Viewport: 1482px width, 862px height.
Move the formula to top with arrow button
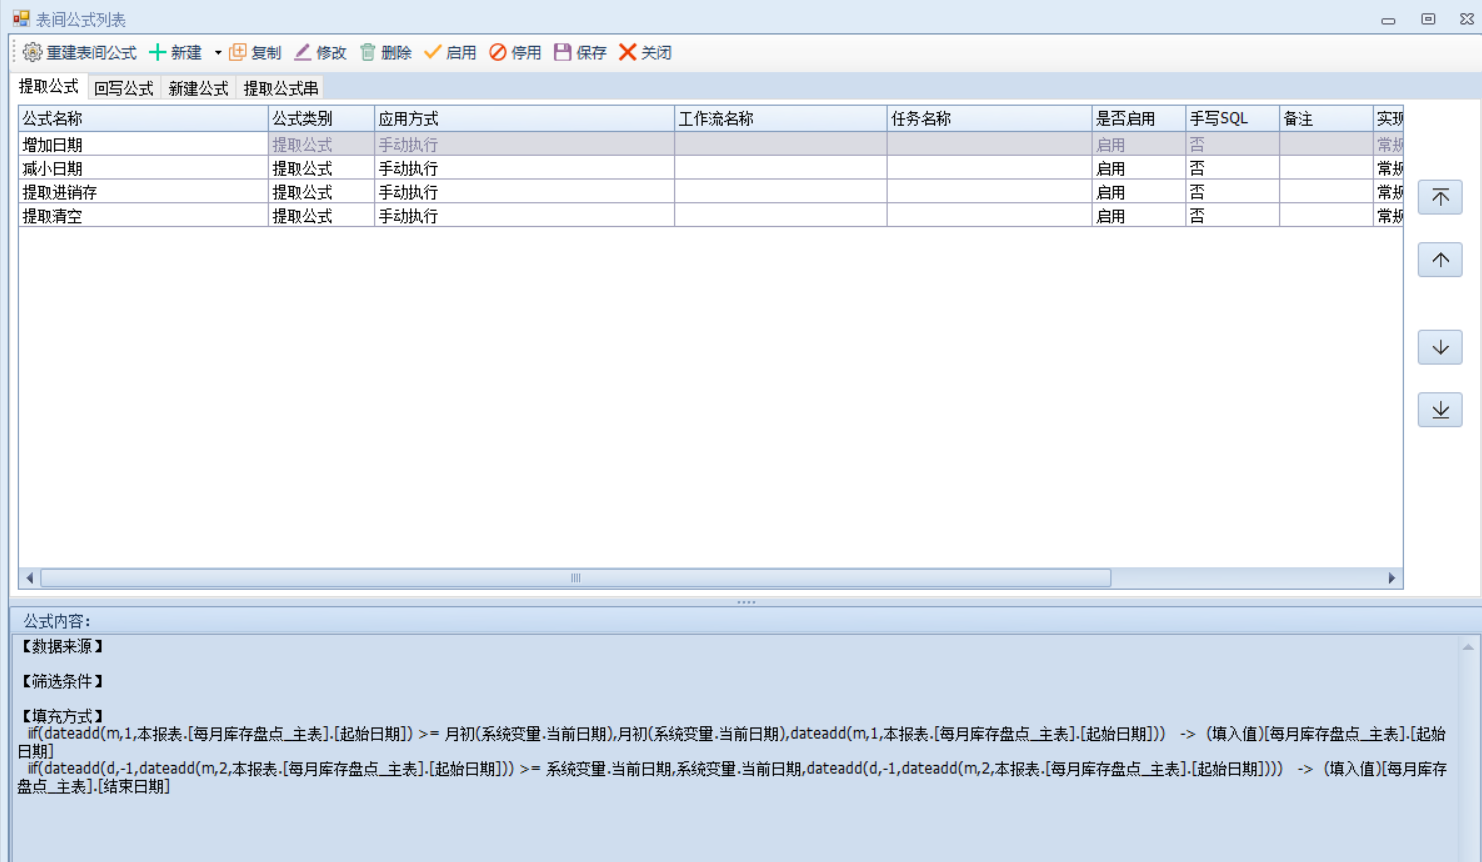(1440, 197)
